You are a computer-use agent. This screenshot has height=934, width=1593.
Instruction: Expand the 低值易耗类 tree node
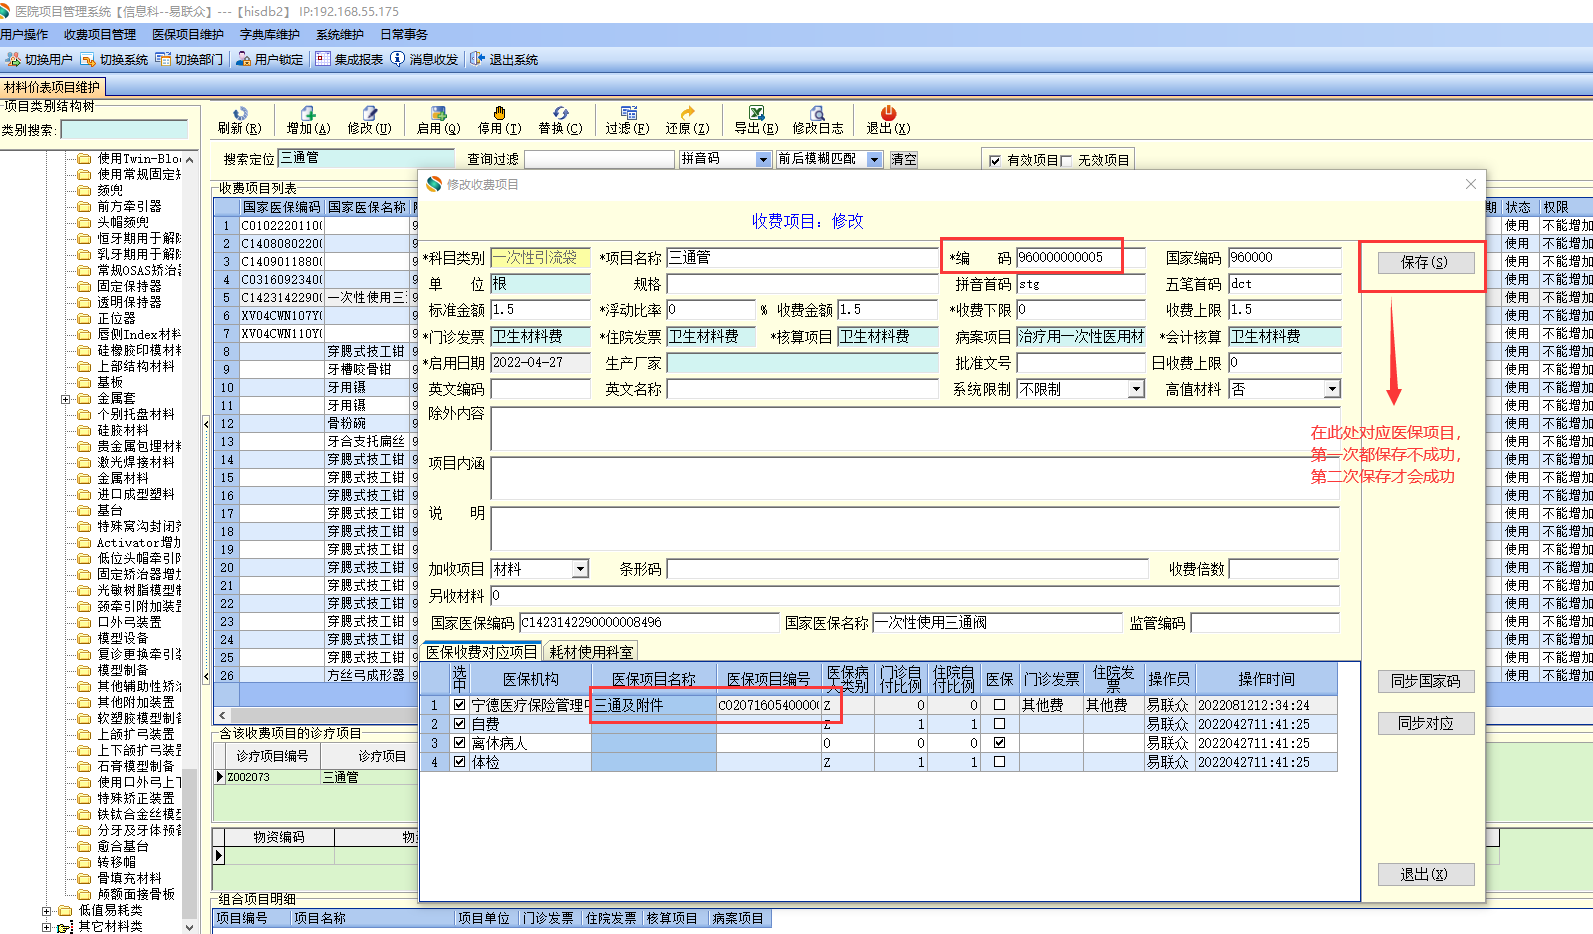[47, 910]
